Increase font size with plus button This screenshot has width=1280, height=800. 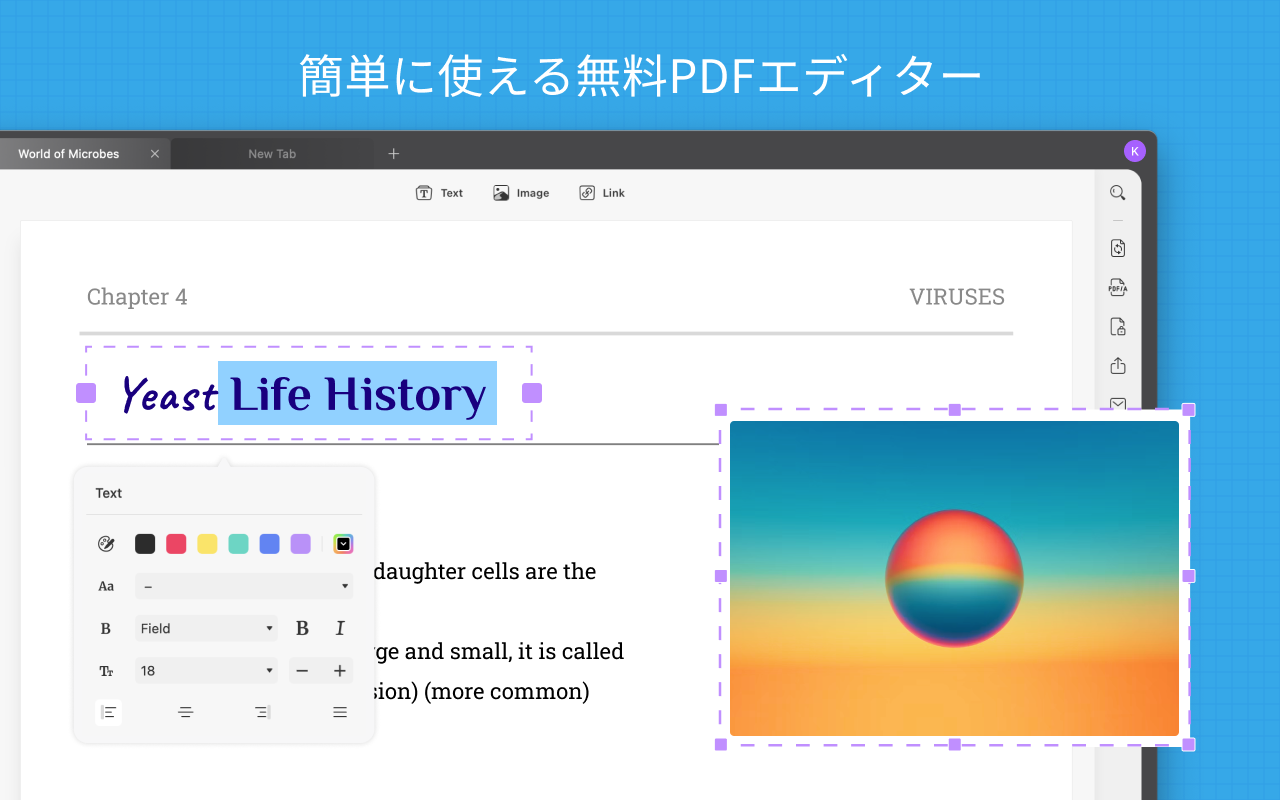[340, 671]
